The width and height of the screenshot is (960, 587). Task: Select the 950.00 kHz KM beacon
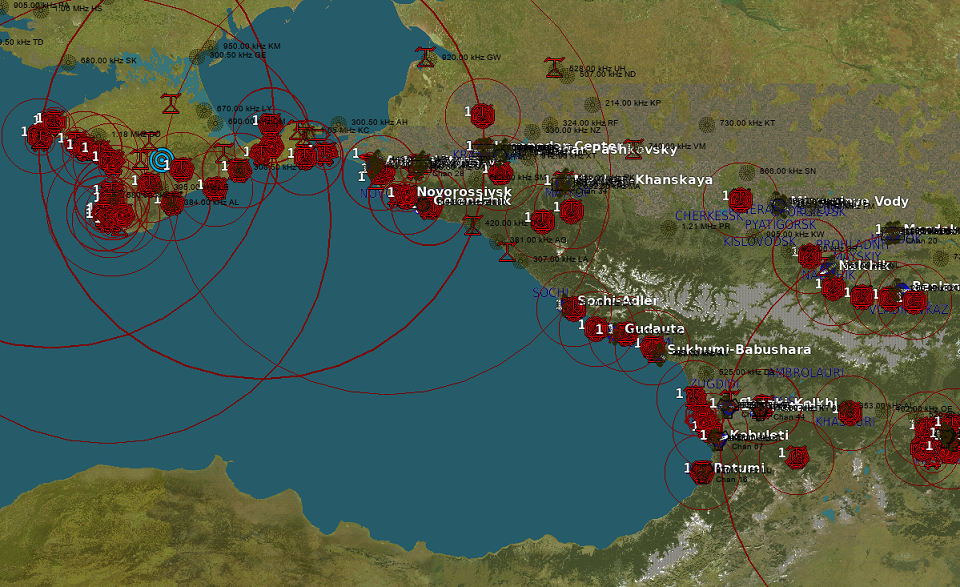point(210,47)
